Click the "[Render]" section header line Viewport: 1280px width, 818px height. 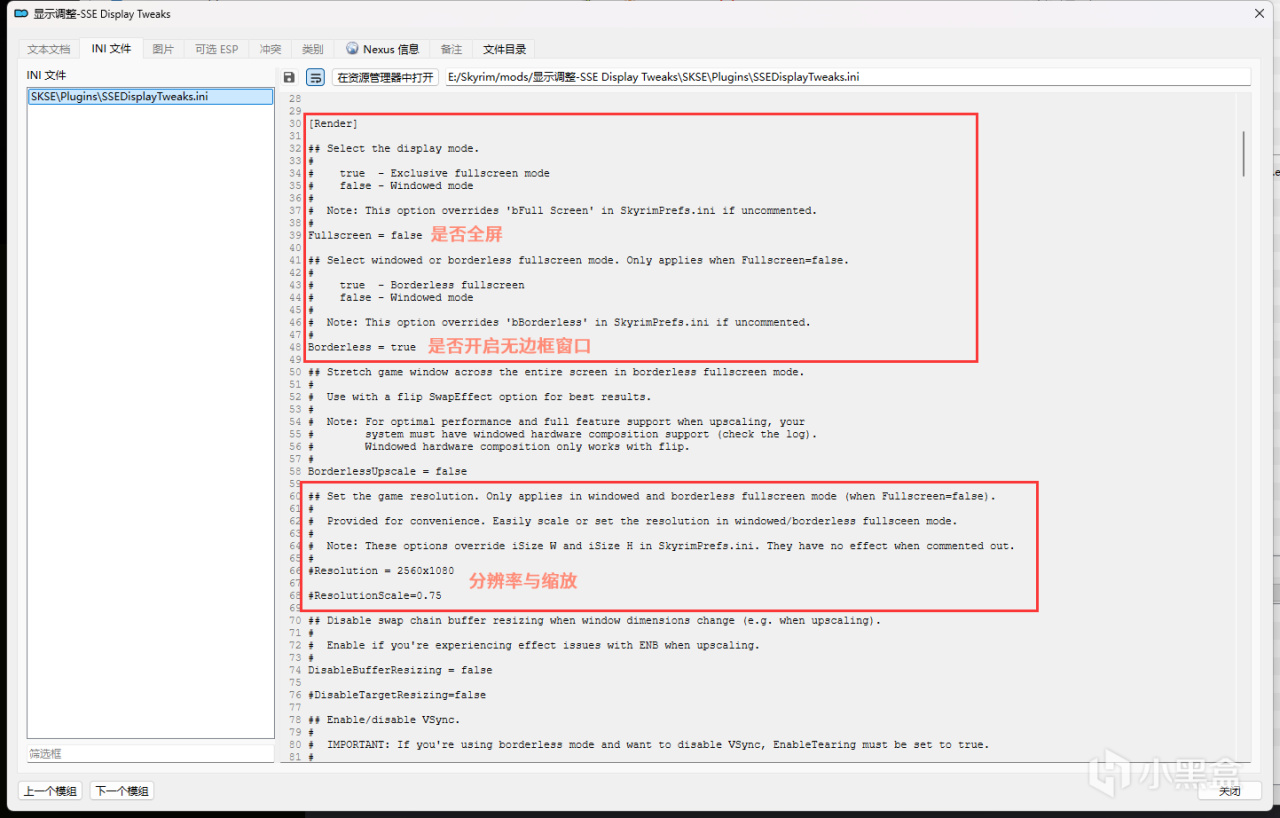point(333,123)
